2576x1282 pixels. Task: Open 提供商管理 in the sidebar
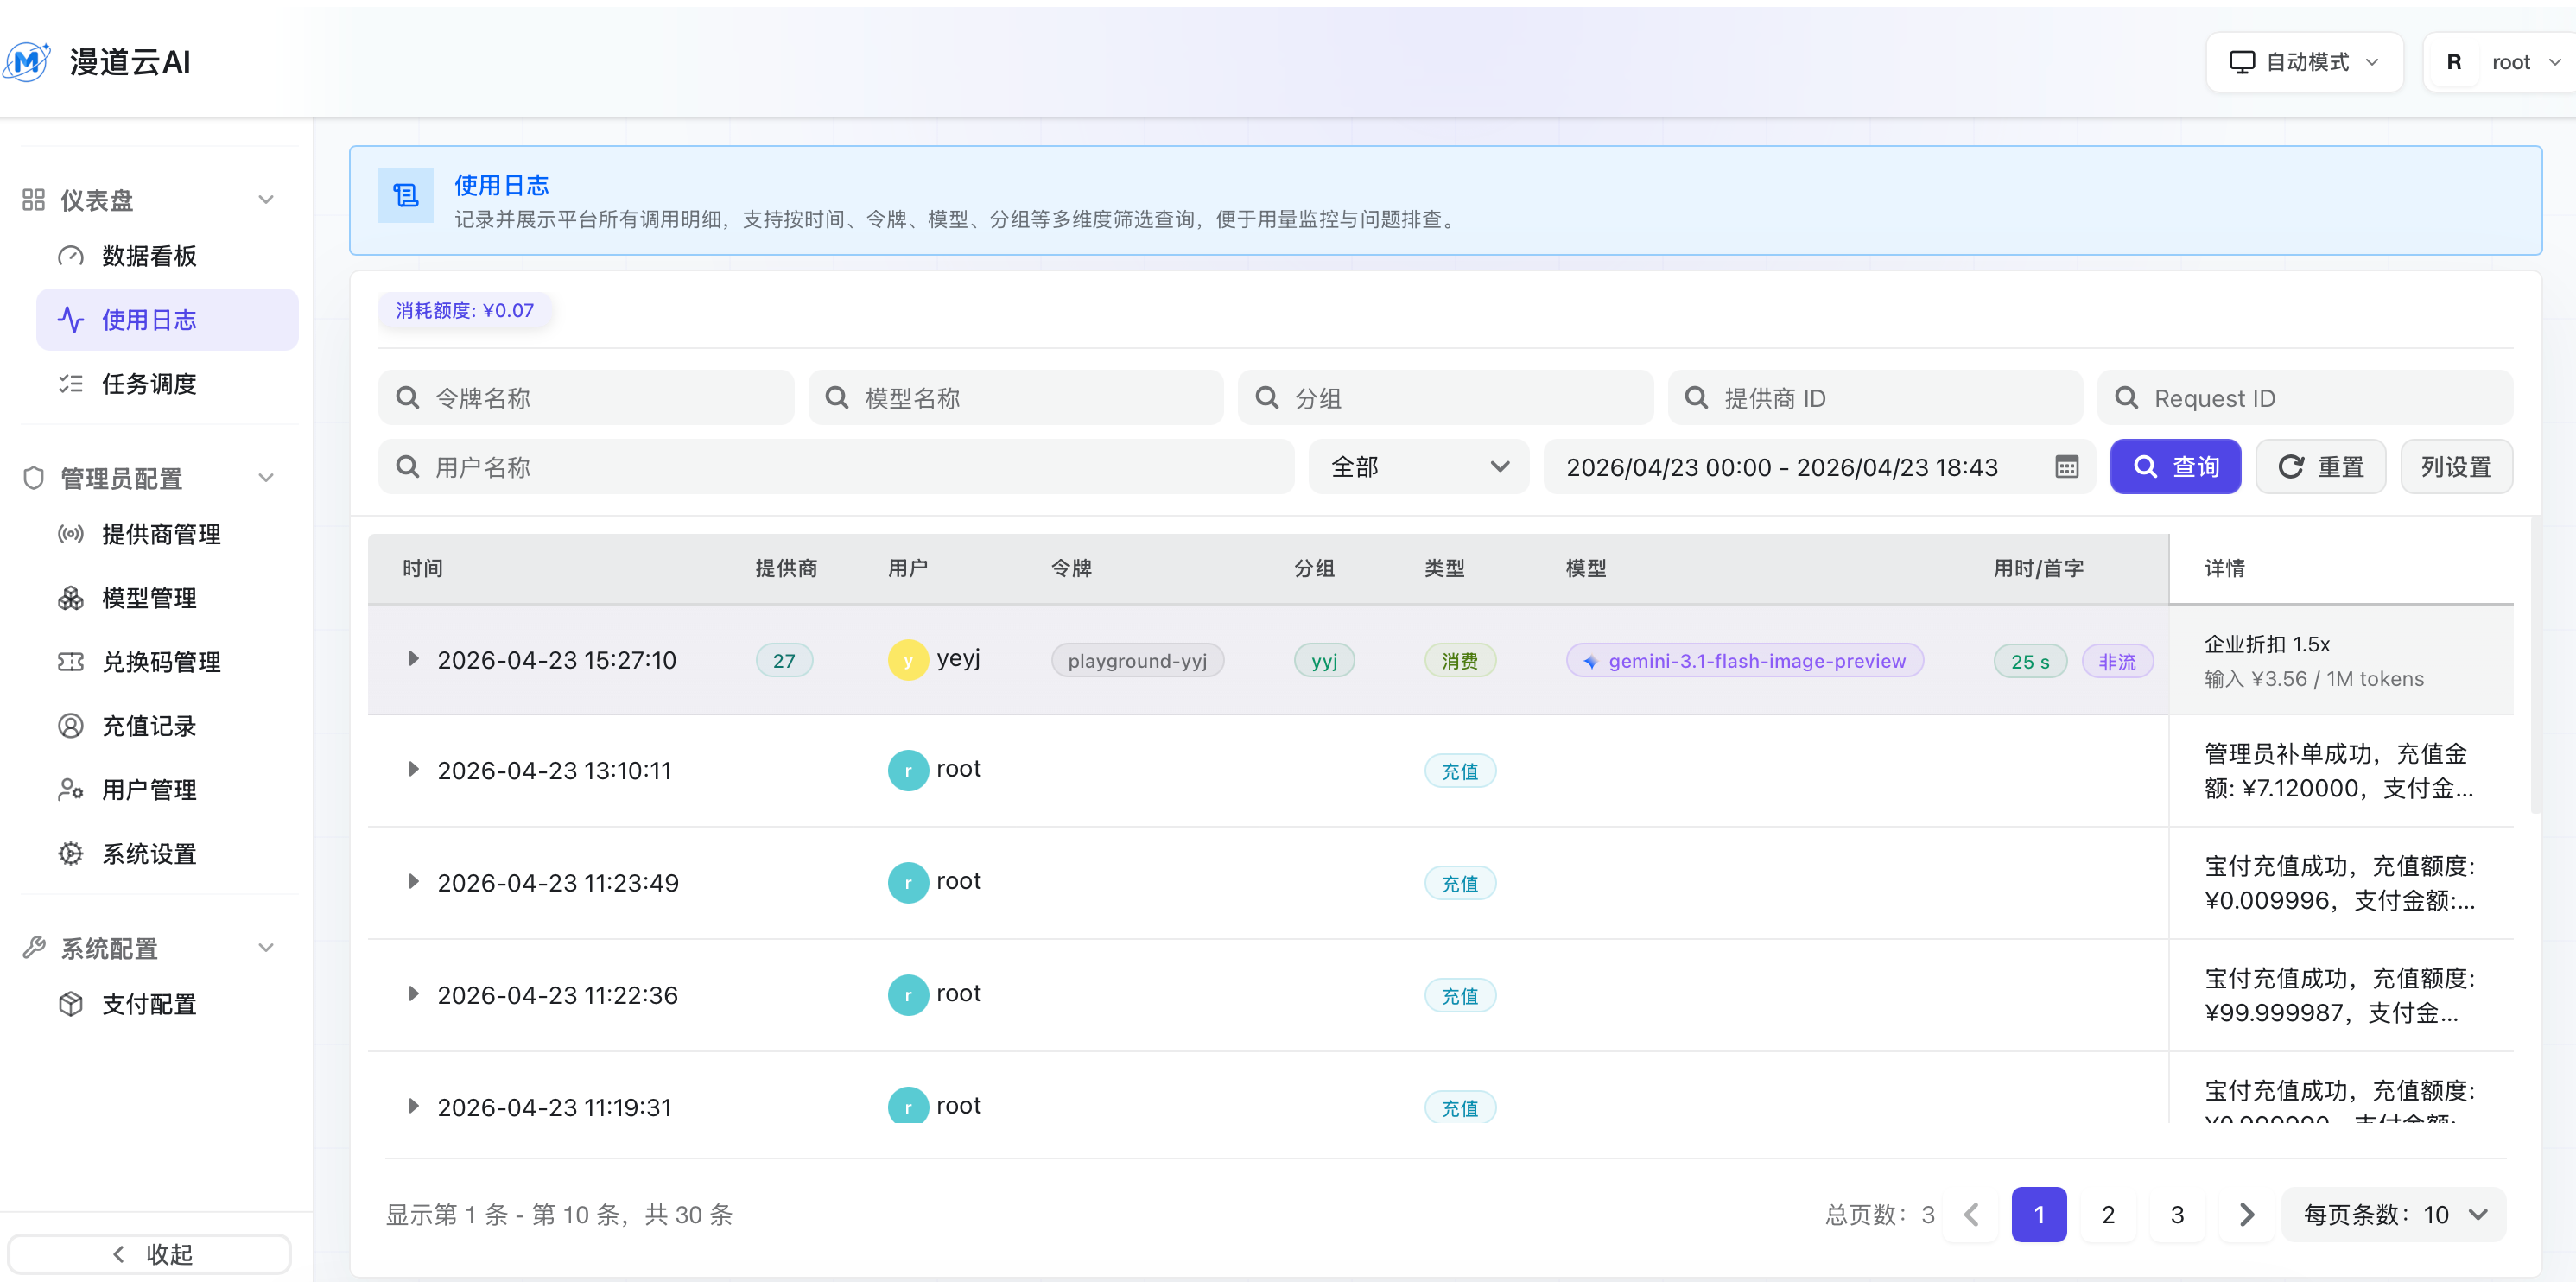point(167,534)
